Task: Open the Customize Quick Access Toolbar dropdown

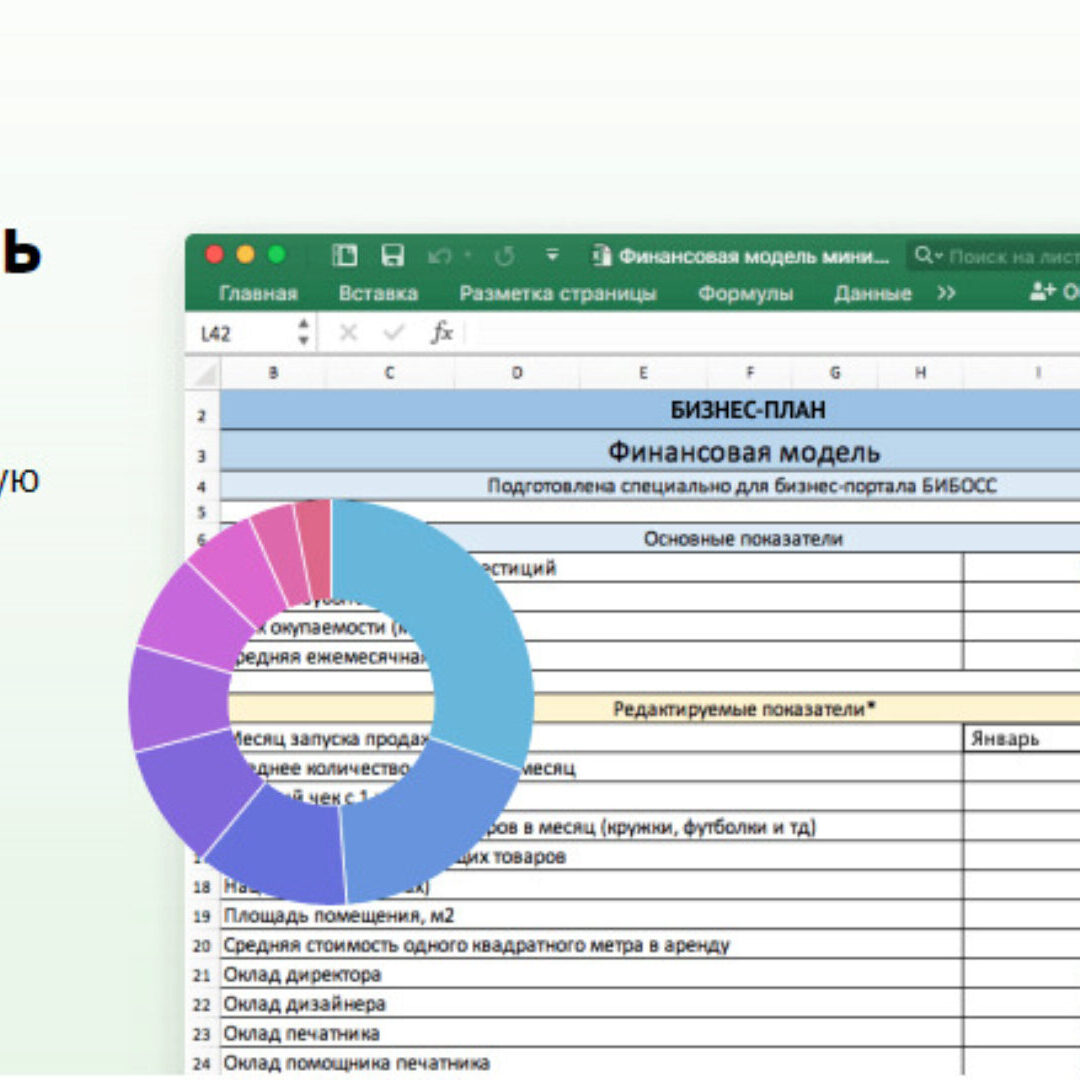Action: click(x=552, y=256)
